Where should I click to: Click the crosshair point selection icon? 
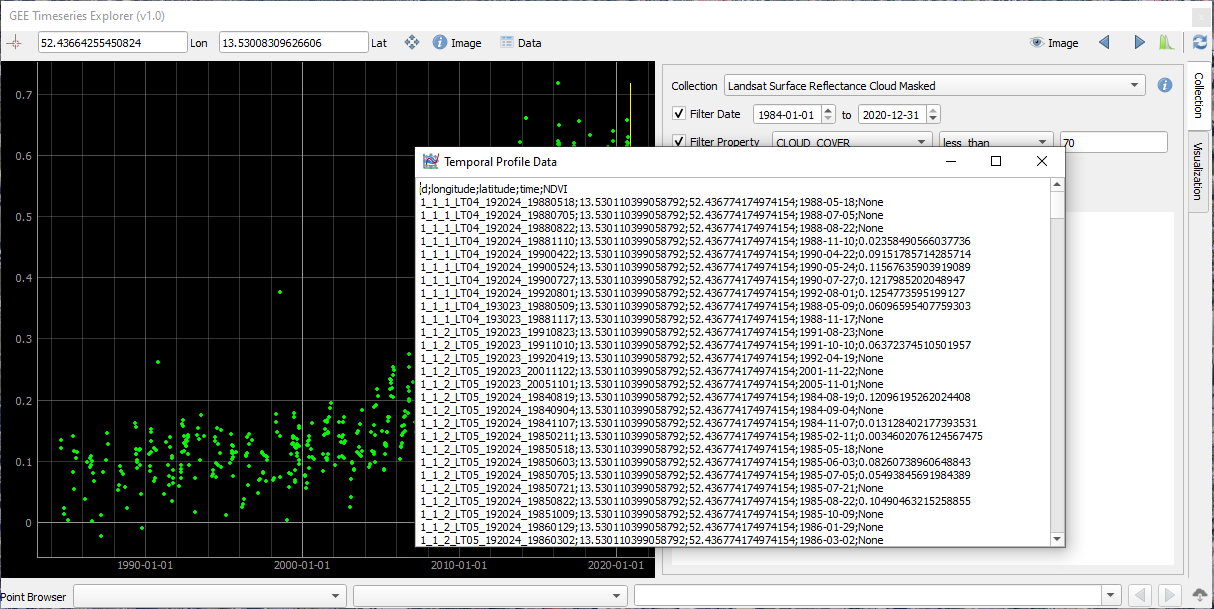coord(14,43)
